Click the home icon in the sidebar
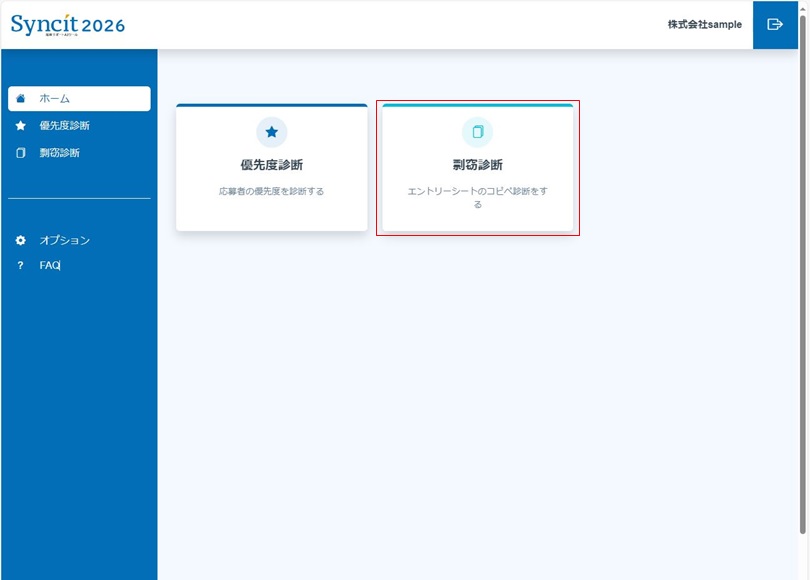 21,98
